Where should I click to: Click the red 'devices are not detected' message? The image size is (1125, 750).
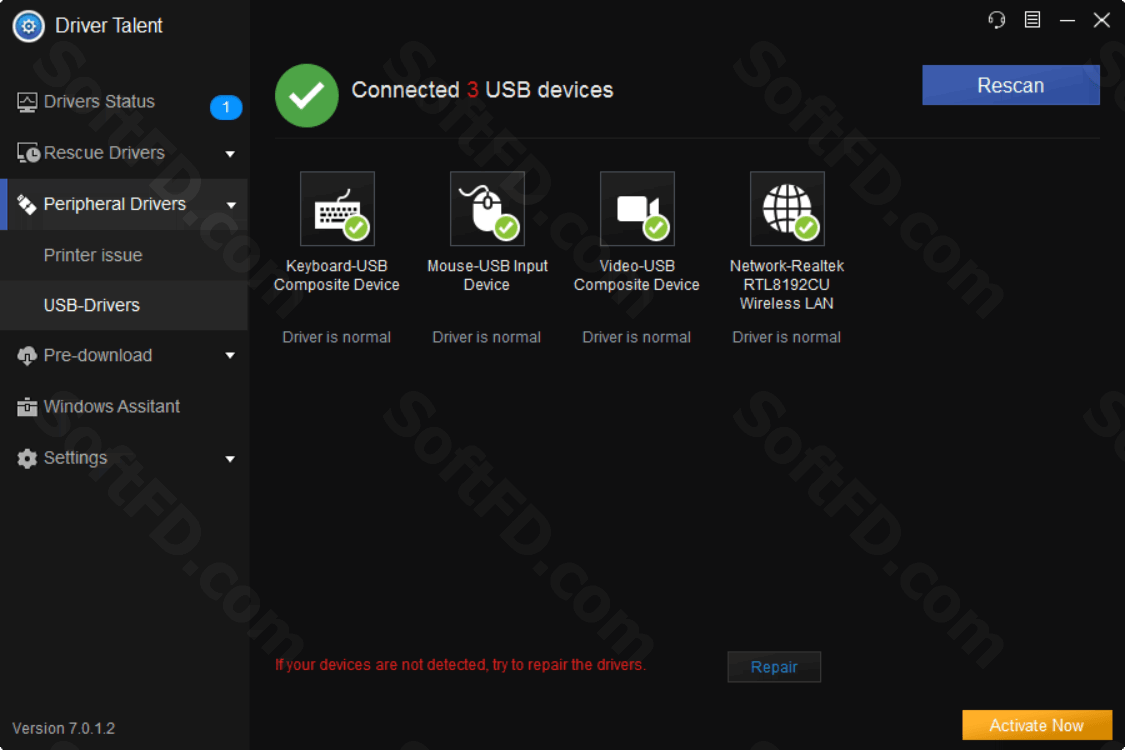click(461, 665)
